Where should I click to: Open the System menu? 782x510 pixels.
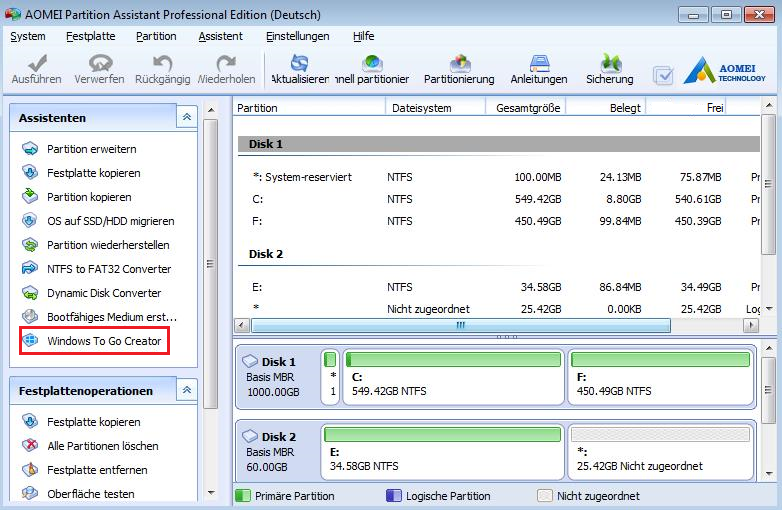pos(28,36)
